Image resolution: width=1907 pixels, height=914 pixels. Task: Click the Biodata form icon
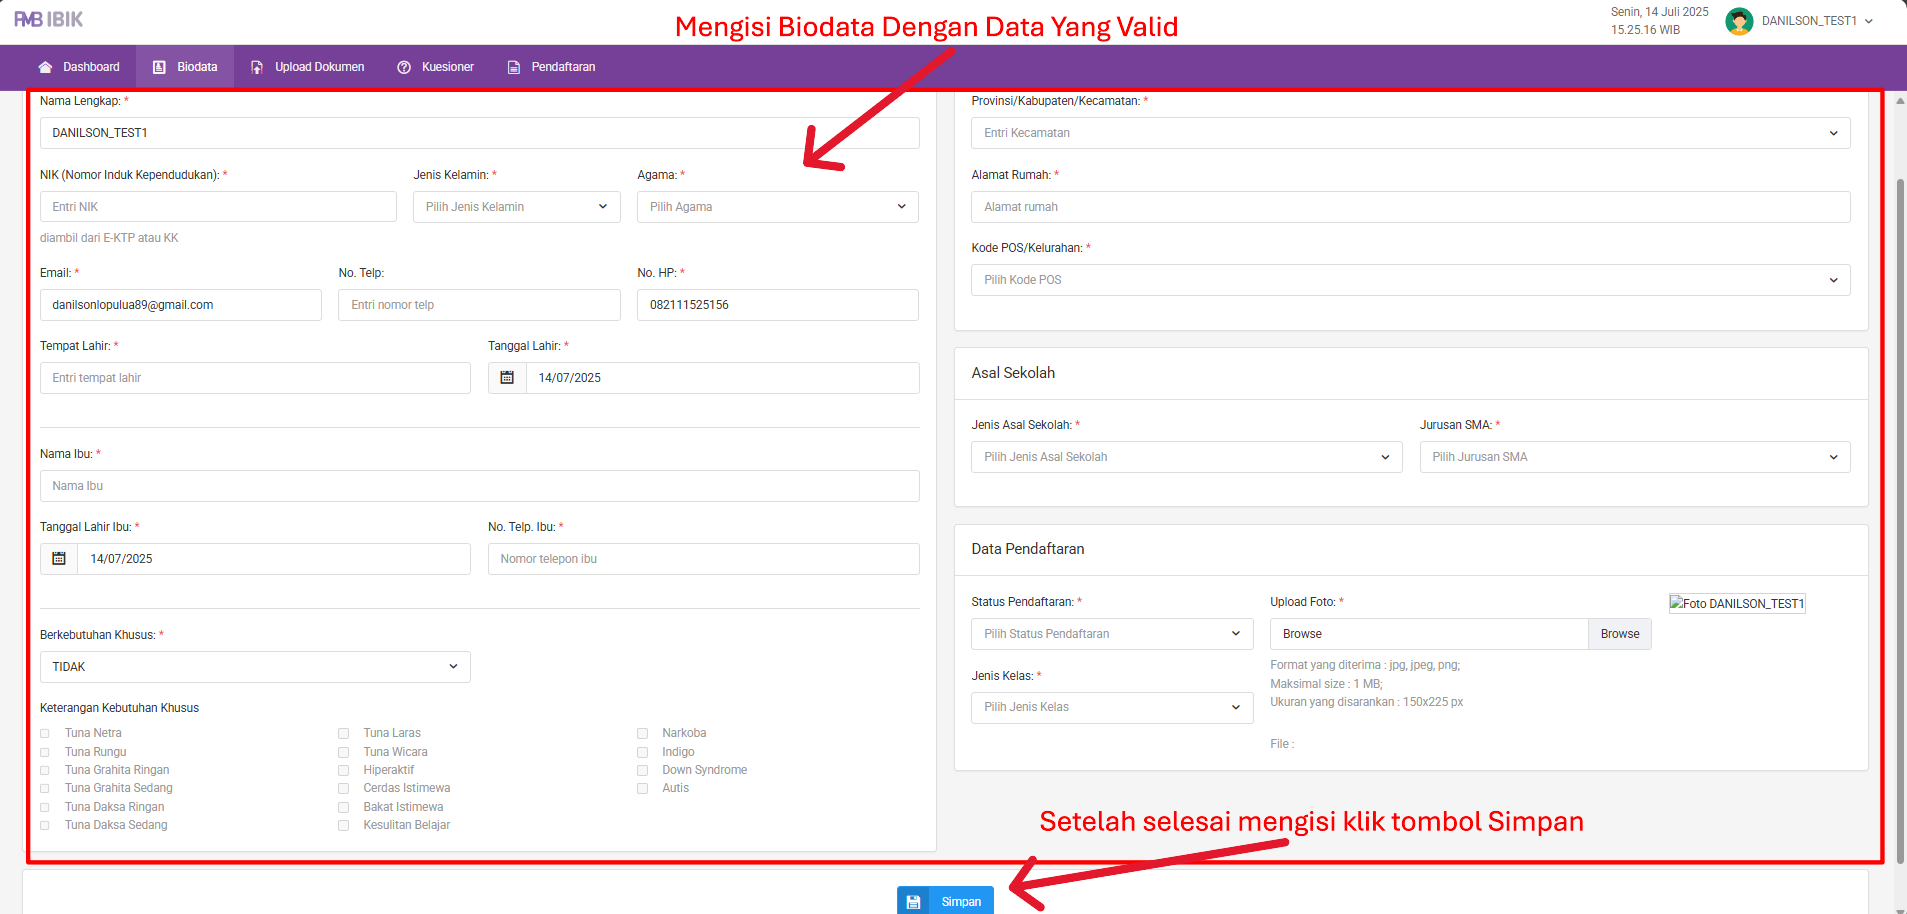(x=159, y=67)
